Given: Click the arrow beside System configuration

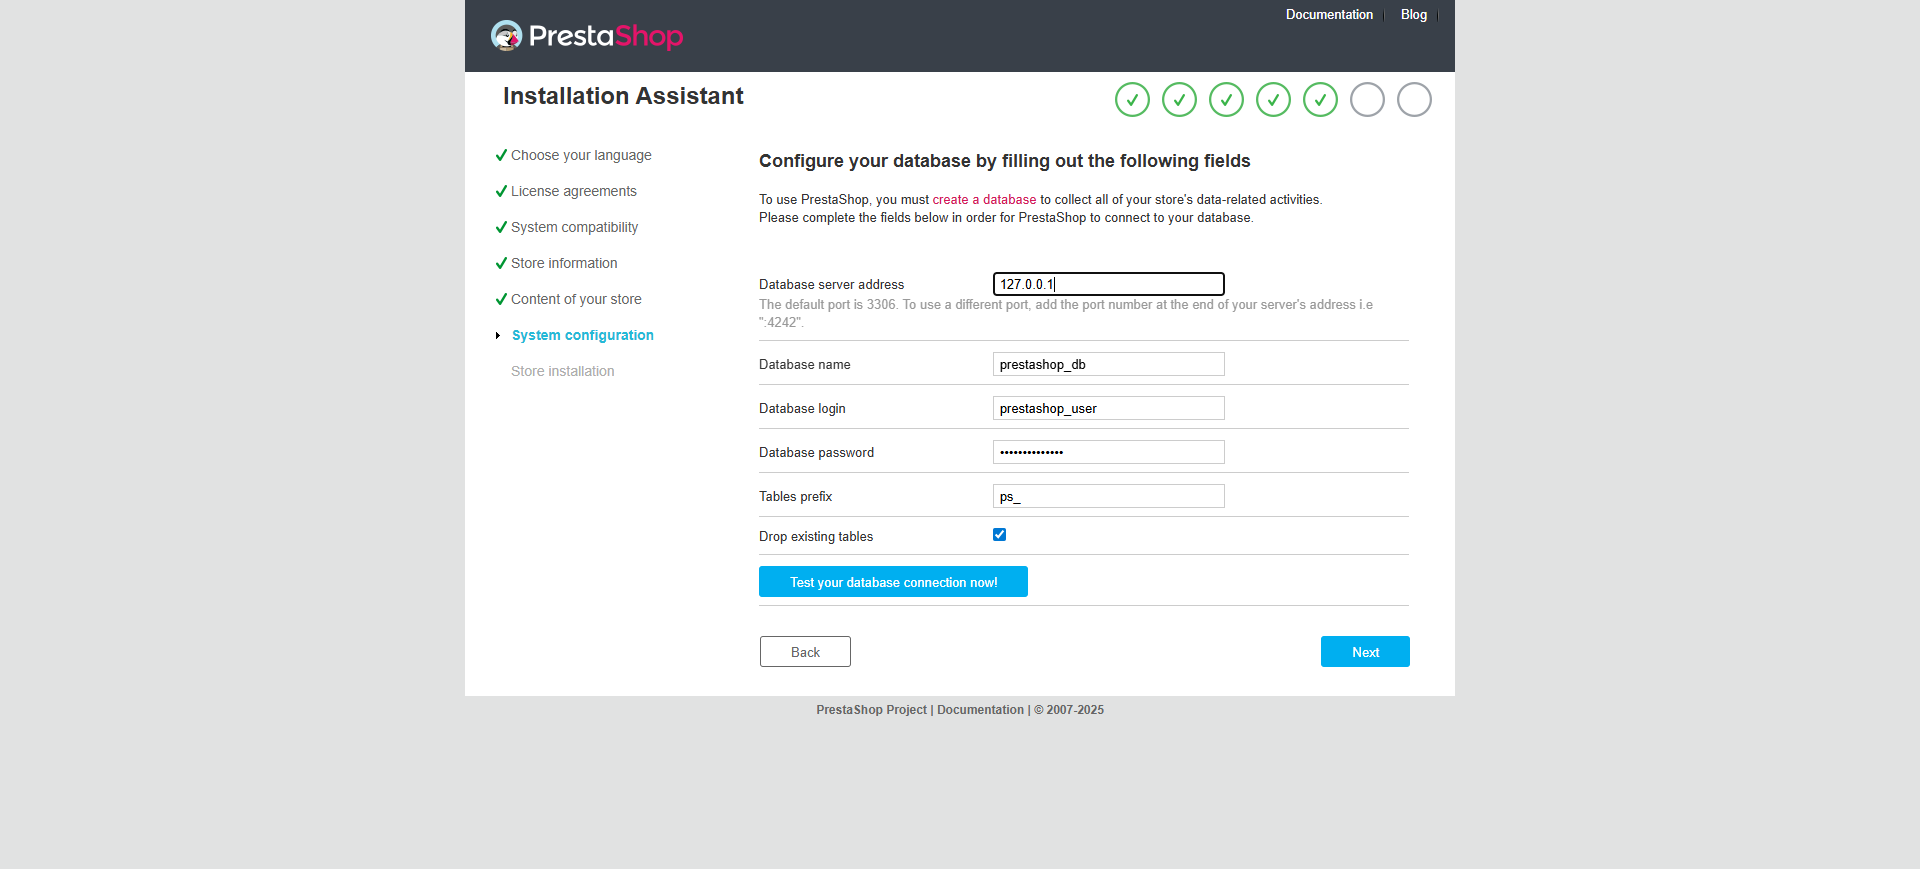Looking at the screenshot, I should [x=497, y=336].
